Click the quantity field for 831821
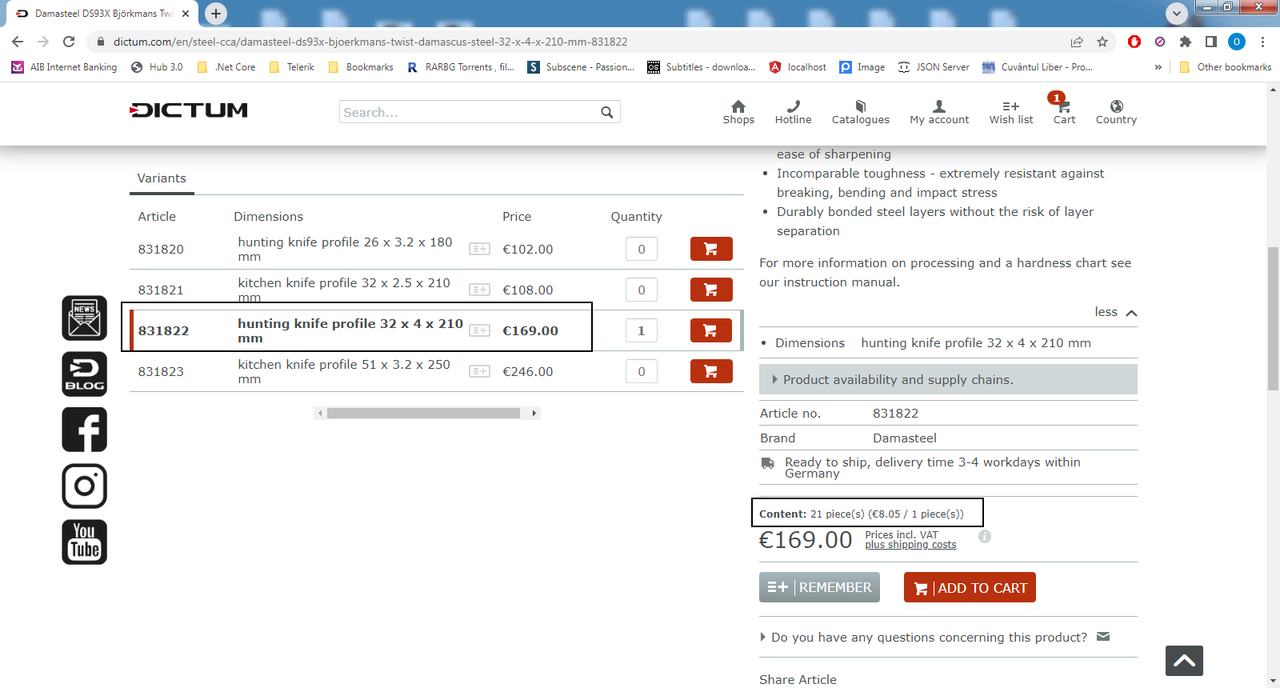Viewport: 1280px width, 688px height. [x=641, y=290]
